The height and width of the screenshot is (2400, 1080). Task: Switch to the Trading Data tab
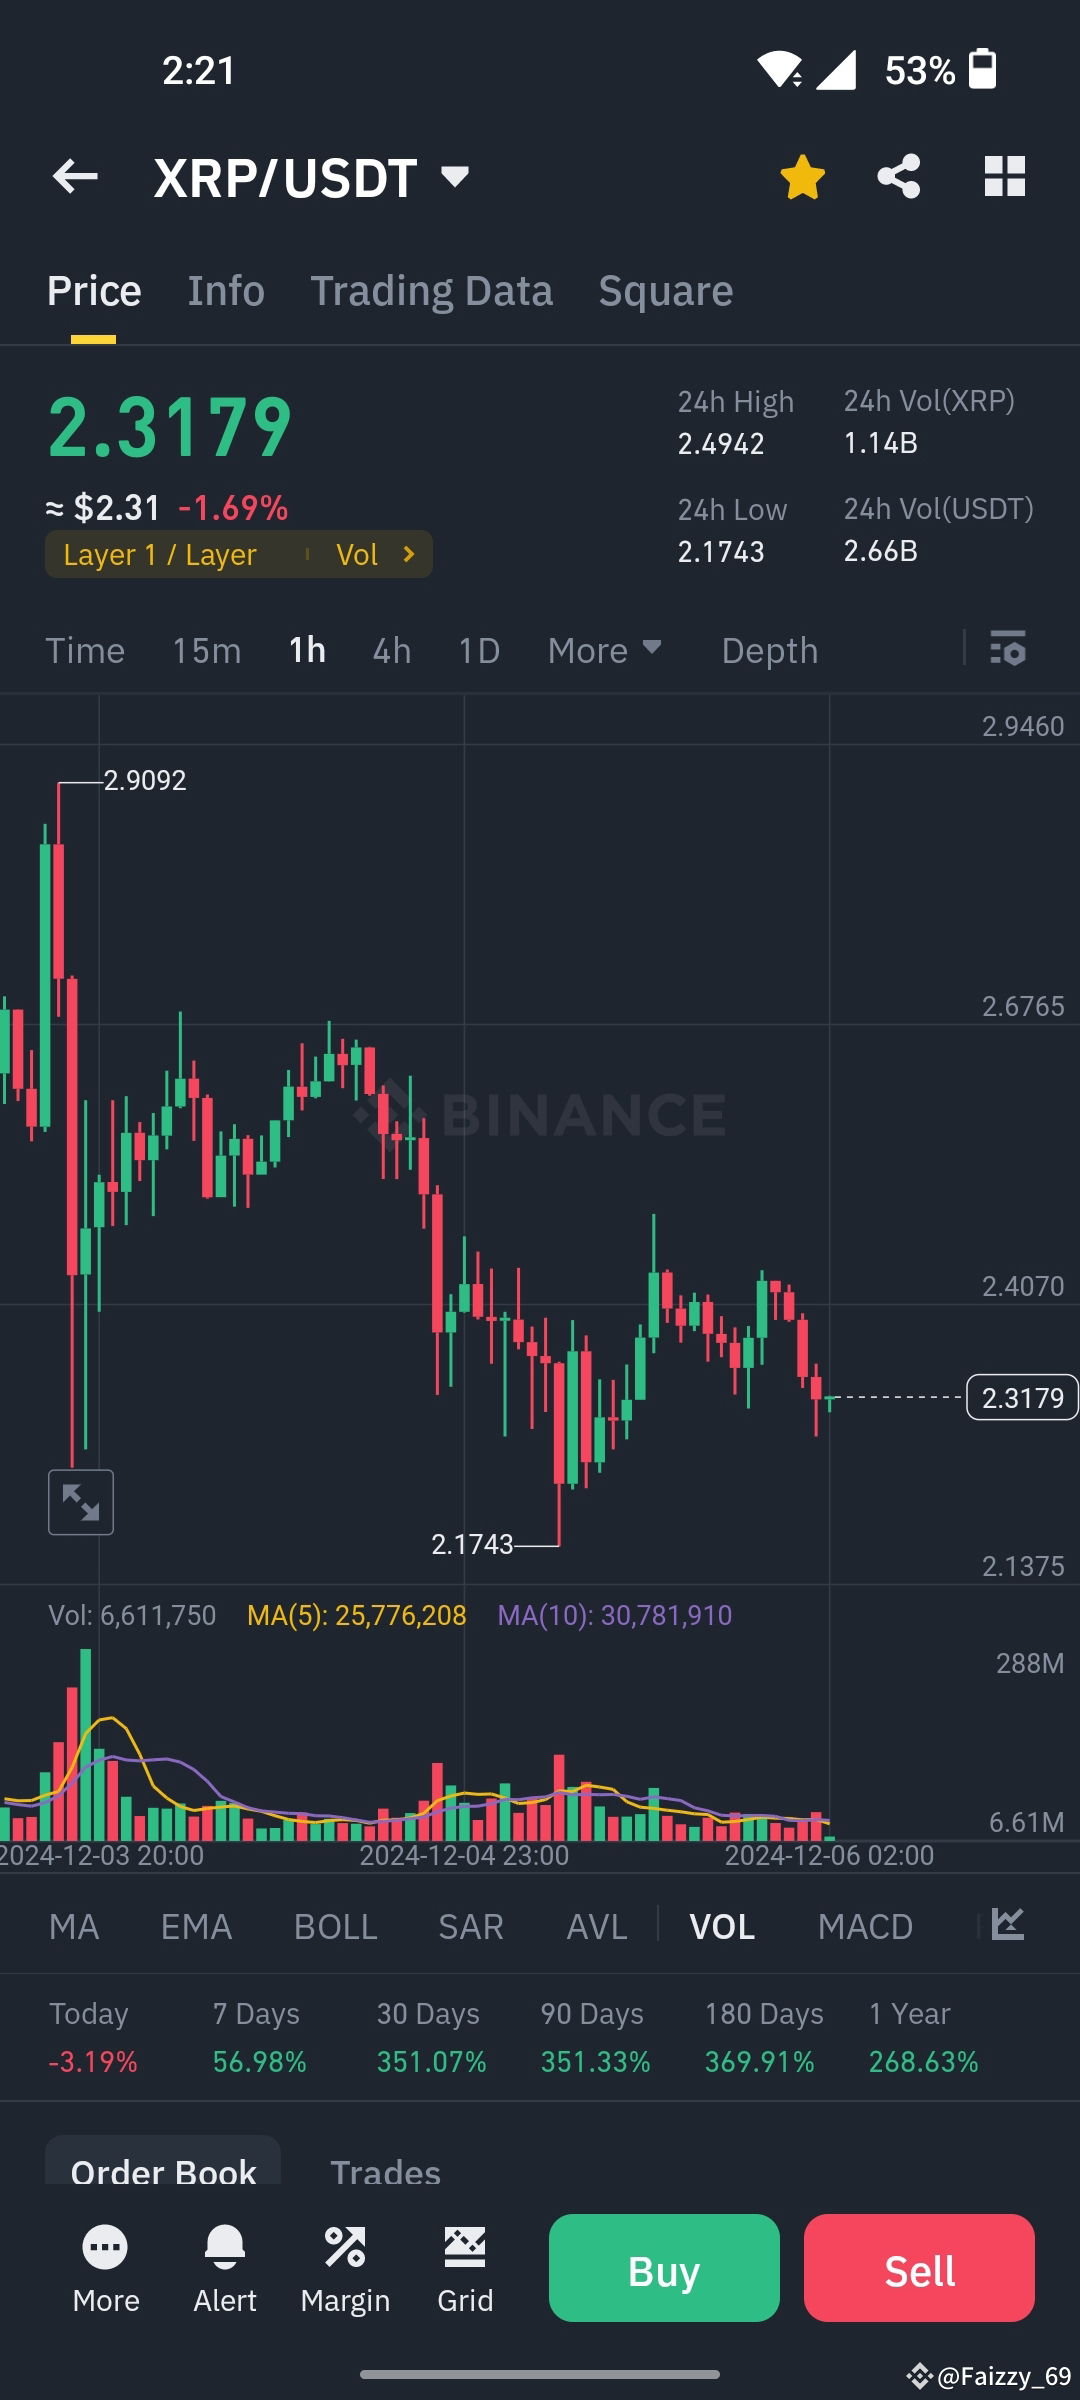point(432,289)
